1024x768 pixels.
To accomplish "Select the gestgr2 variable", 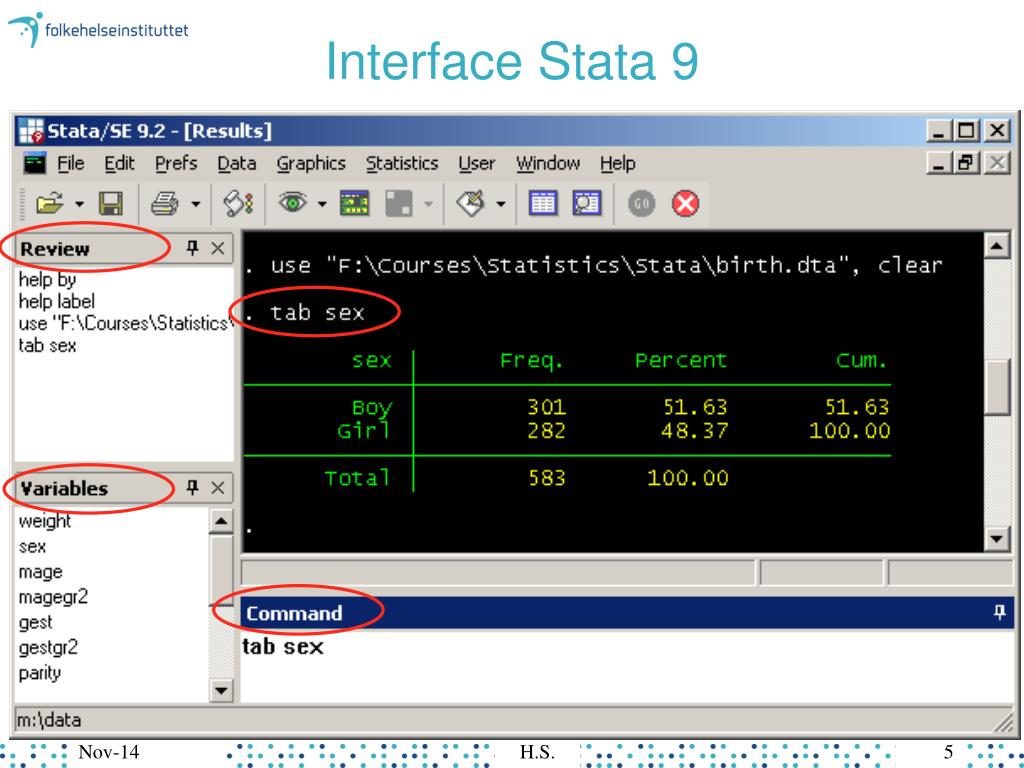I will [x=48, y=648].
